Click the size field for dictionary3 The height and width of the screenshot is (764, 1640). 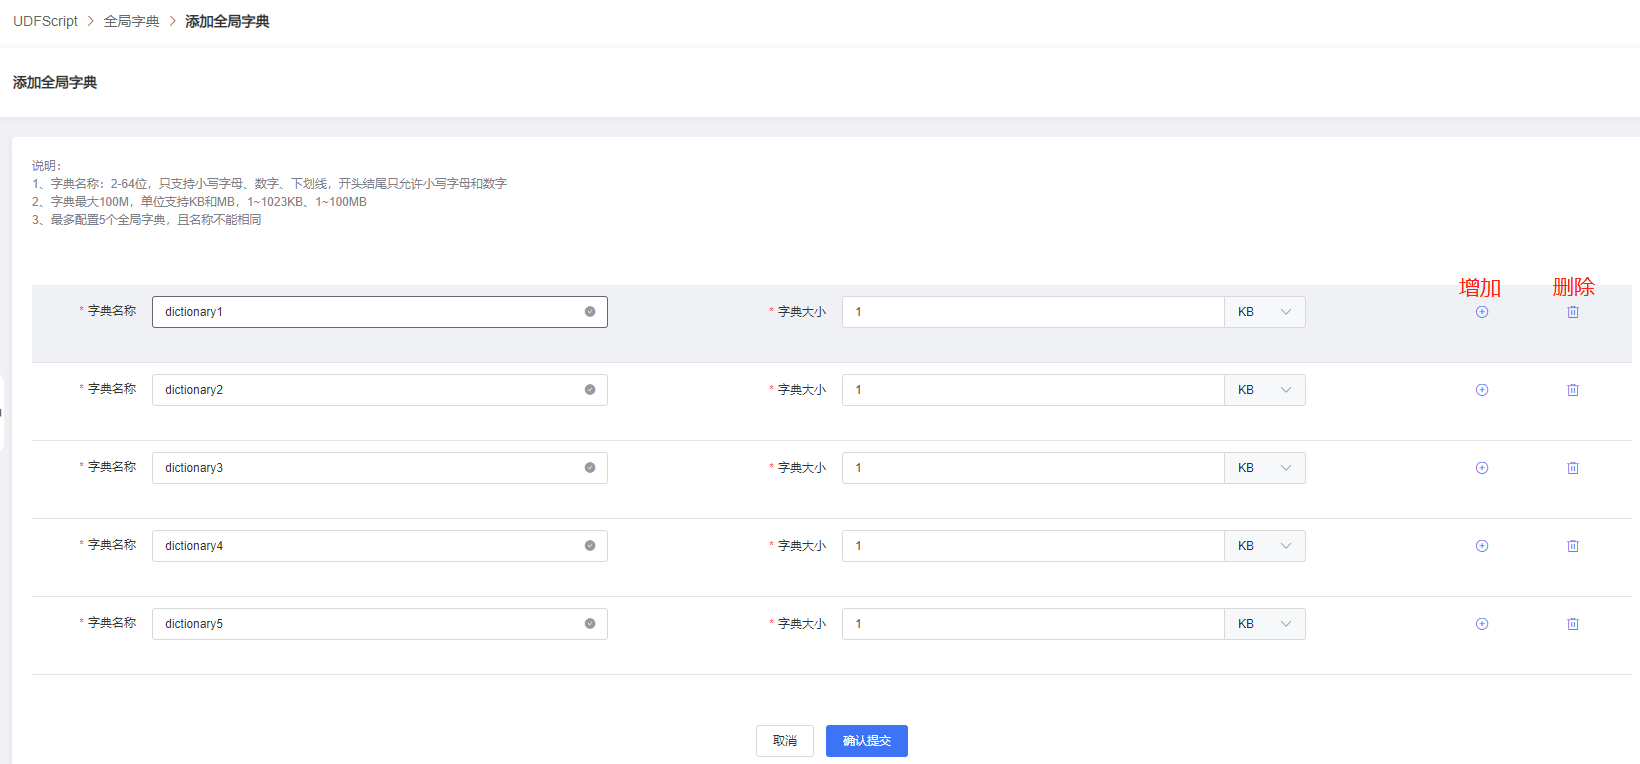1033,468
